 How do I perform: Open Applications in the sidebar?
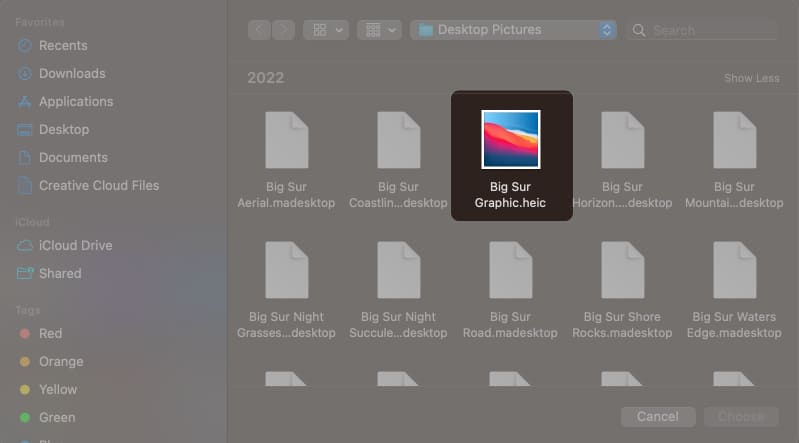point(76,102)
